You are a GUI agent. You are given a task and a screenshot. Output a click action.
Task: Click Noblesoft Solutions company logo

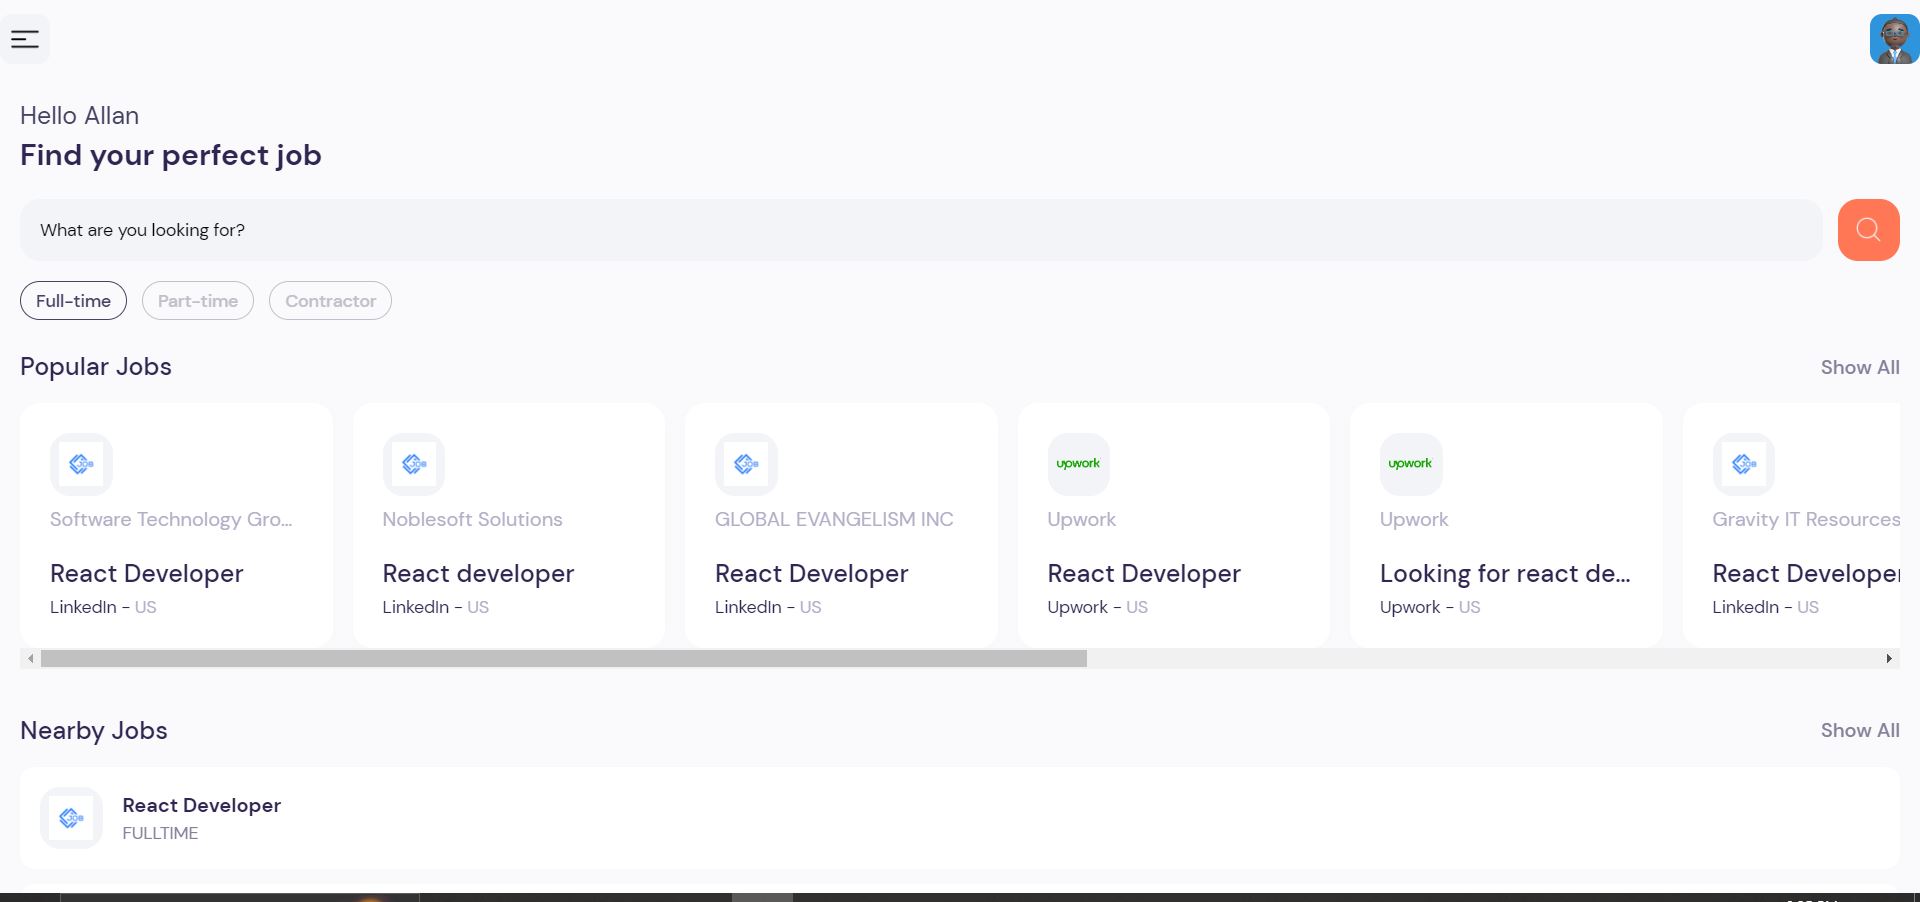[414, 464]
